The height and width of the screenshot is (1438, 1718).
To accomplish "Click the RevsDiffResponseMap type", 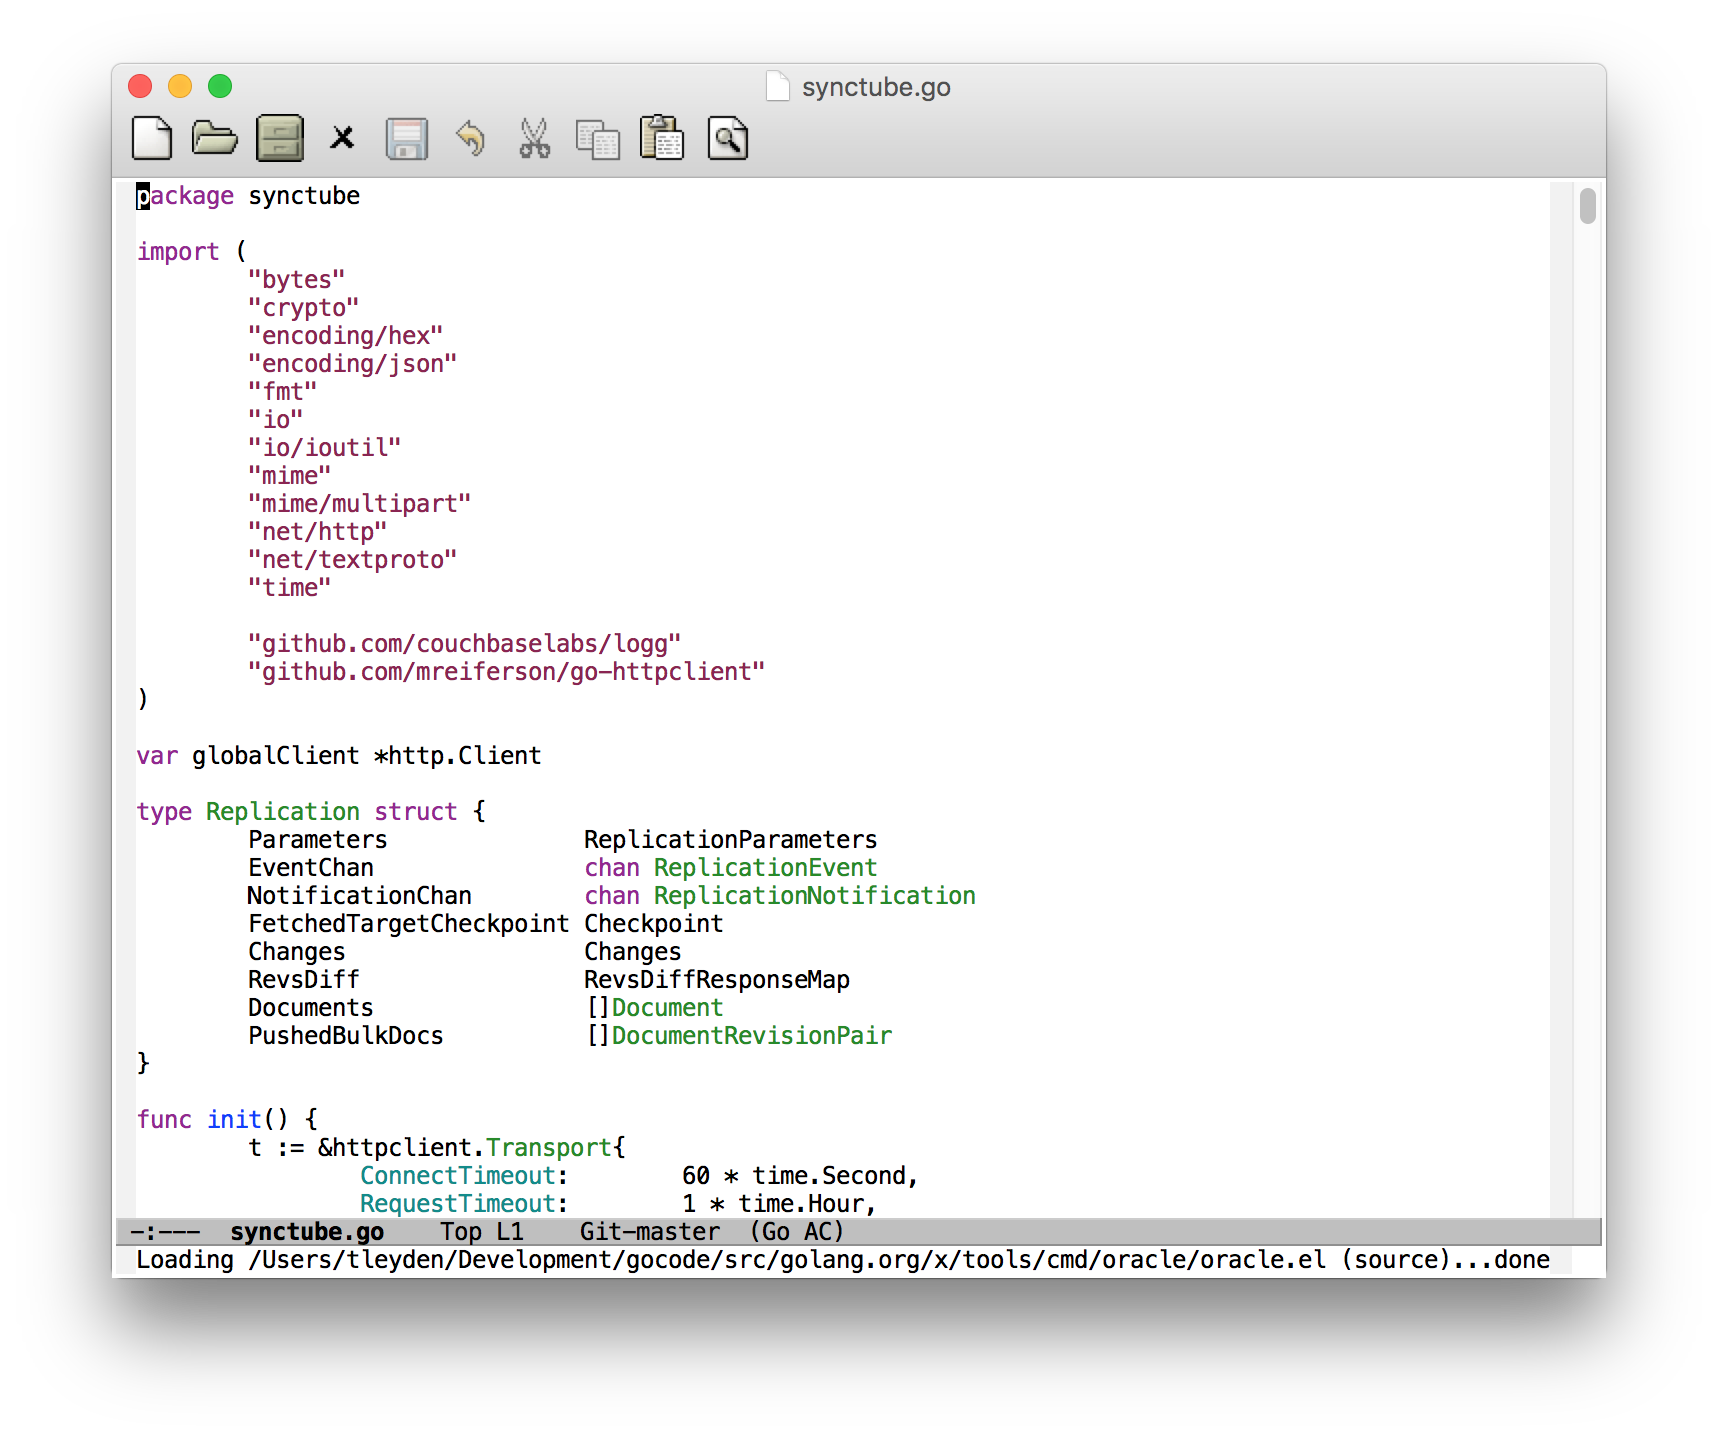I will pyautogui.click(x=716, y=980).
